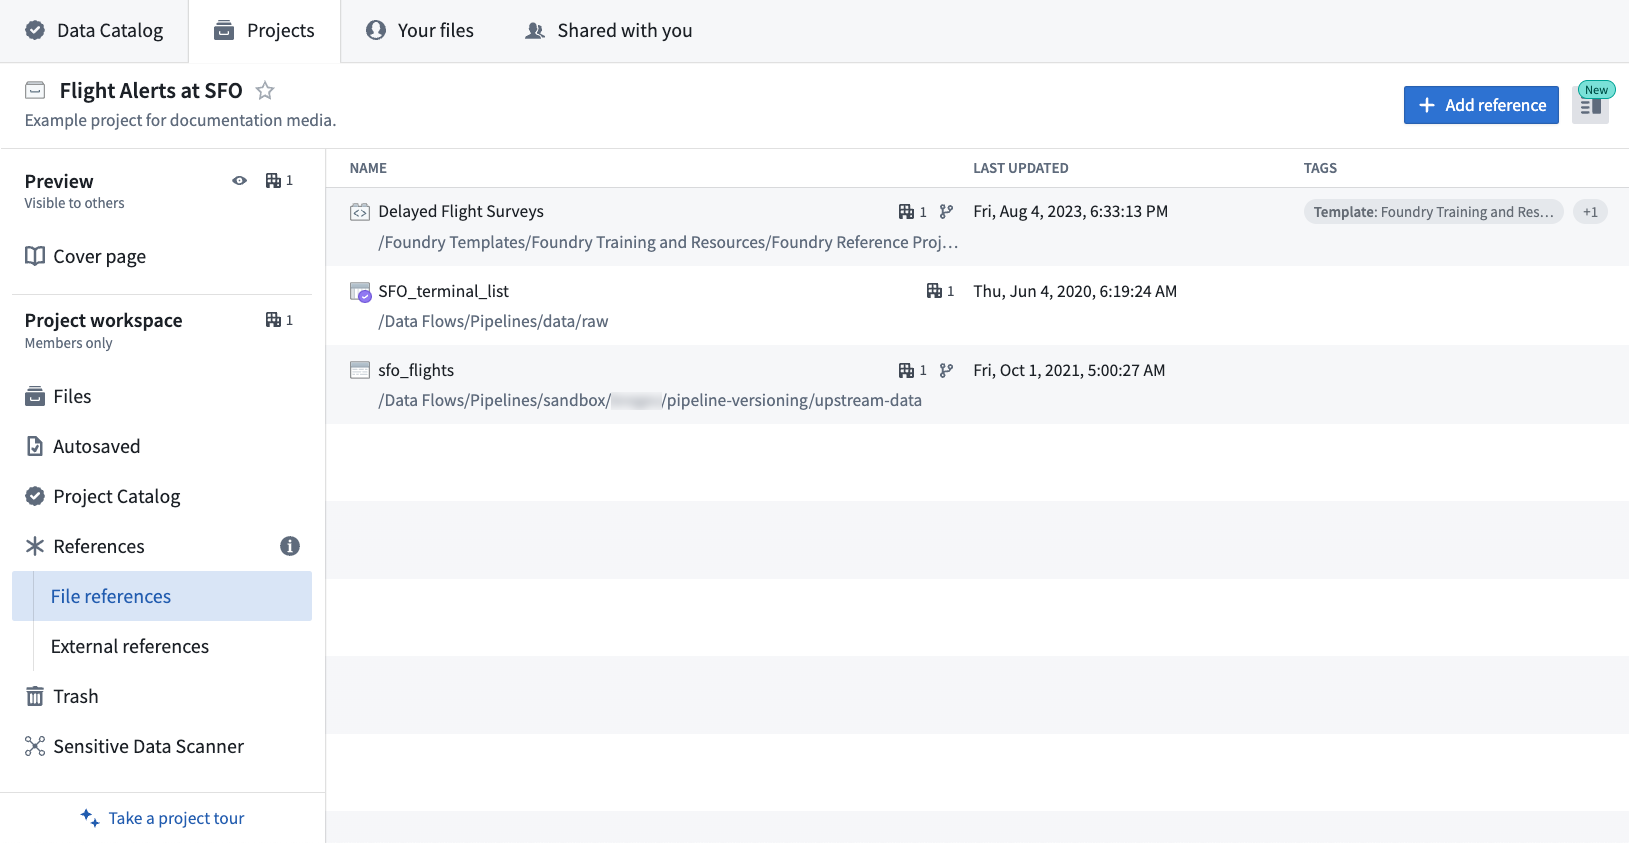Select File references
This screenshot has width=1629, height=843.
point(162,596)
